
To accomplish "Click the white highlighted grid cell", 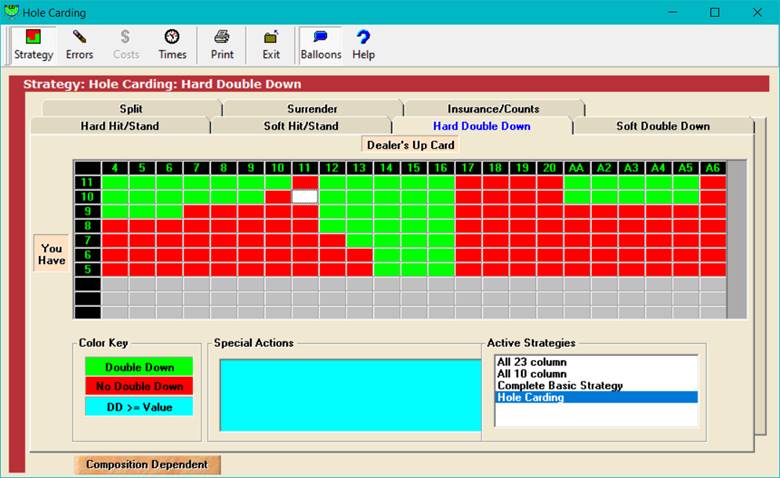I will pyautogui.click(x=305, y=198).
